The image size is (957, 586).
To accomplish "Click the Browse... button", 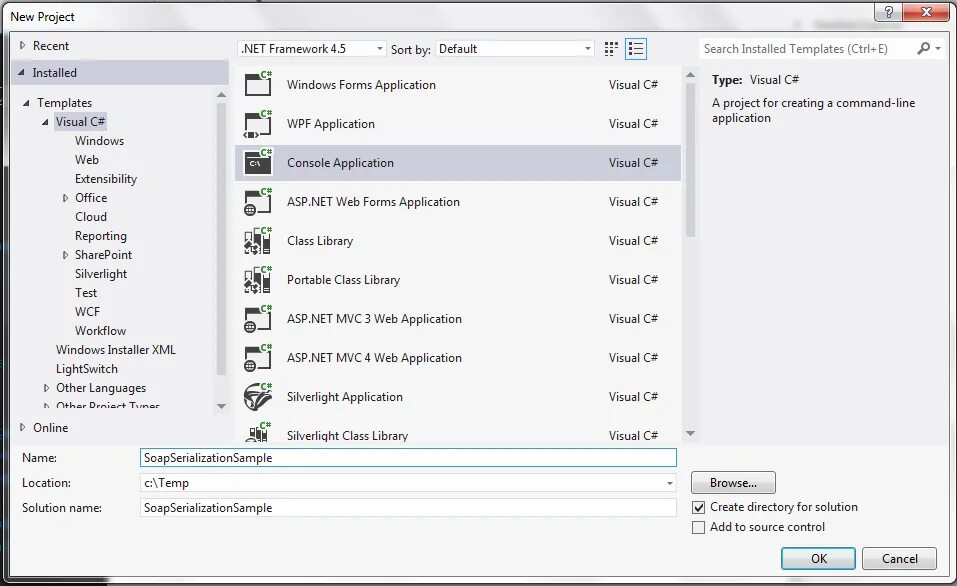I will point(733,483).
